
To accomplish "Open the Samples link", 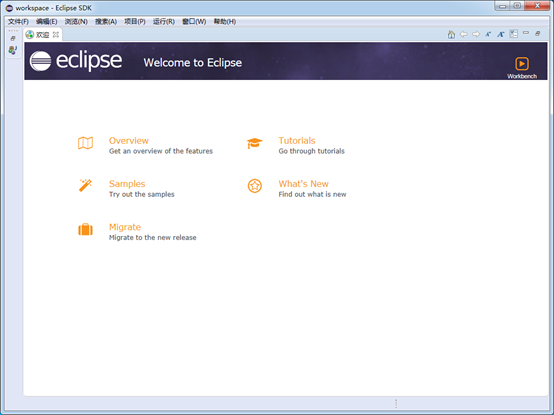I will pyautogui.click(x=127, y=184).
